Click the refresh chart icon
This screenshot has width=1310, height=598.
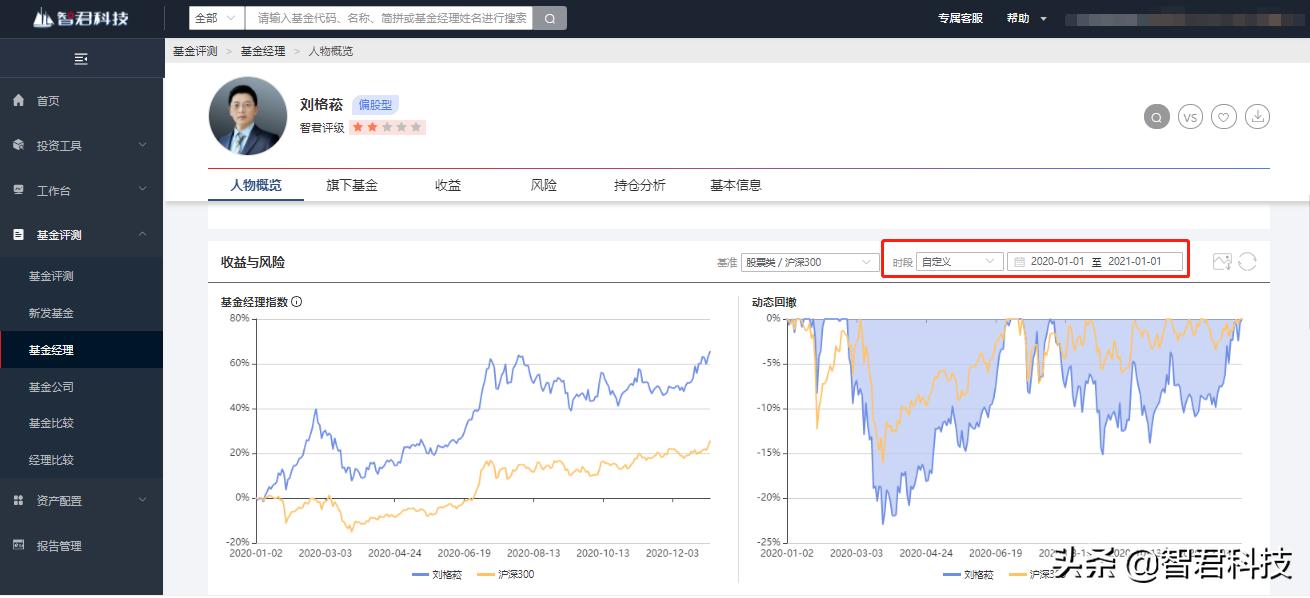click(1247, 262)
